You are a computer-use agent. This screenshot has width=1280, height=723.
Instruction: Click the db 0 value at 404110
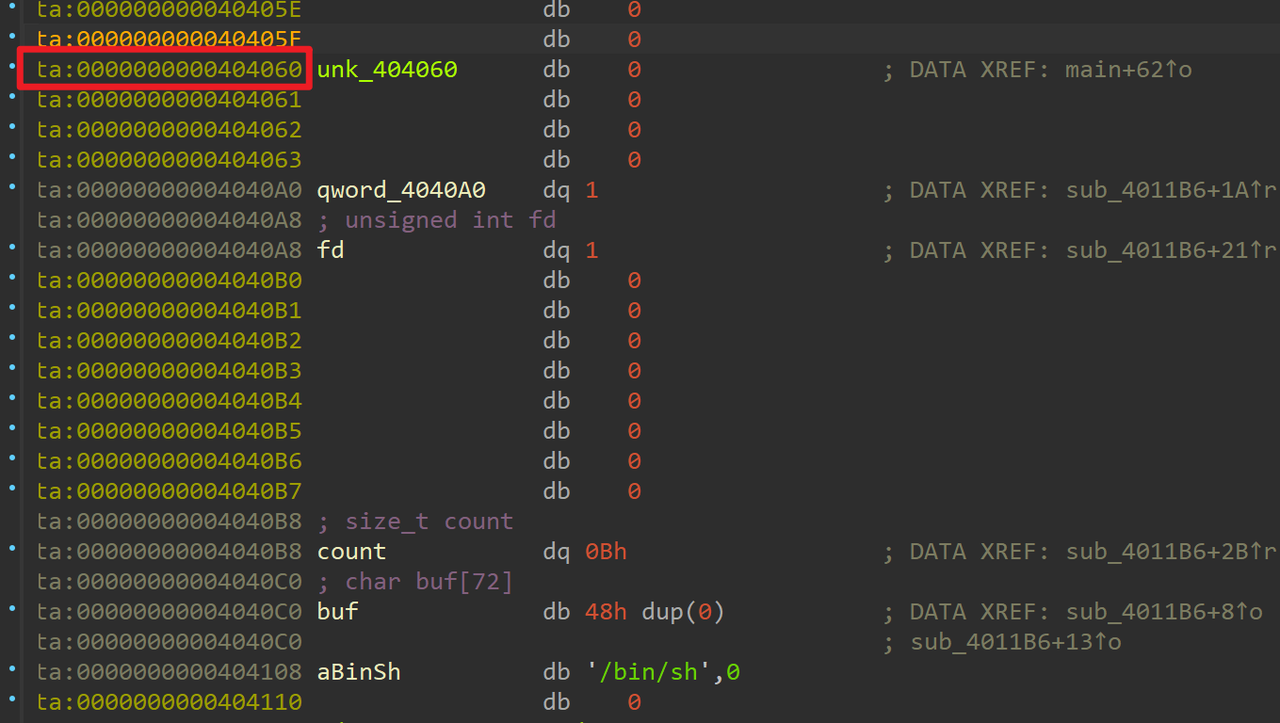click(x=635, y=703)
